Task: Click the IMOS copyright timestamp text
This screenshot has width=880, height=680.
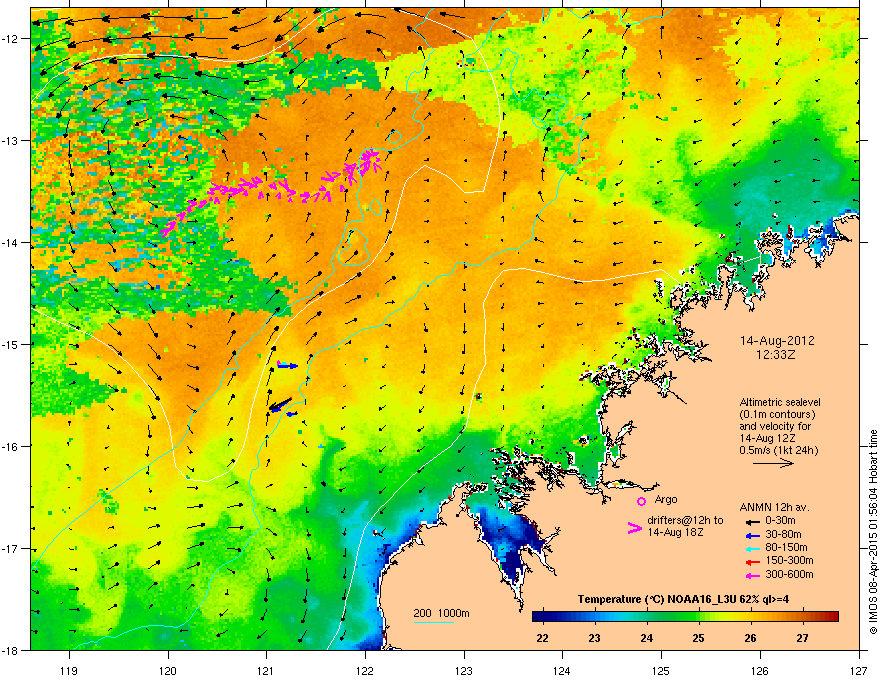Action: click(x=873, y=532)
